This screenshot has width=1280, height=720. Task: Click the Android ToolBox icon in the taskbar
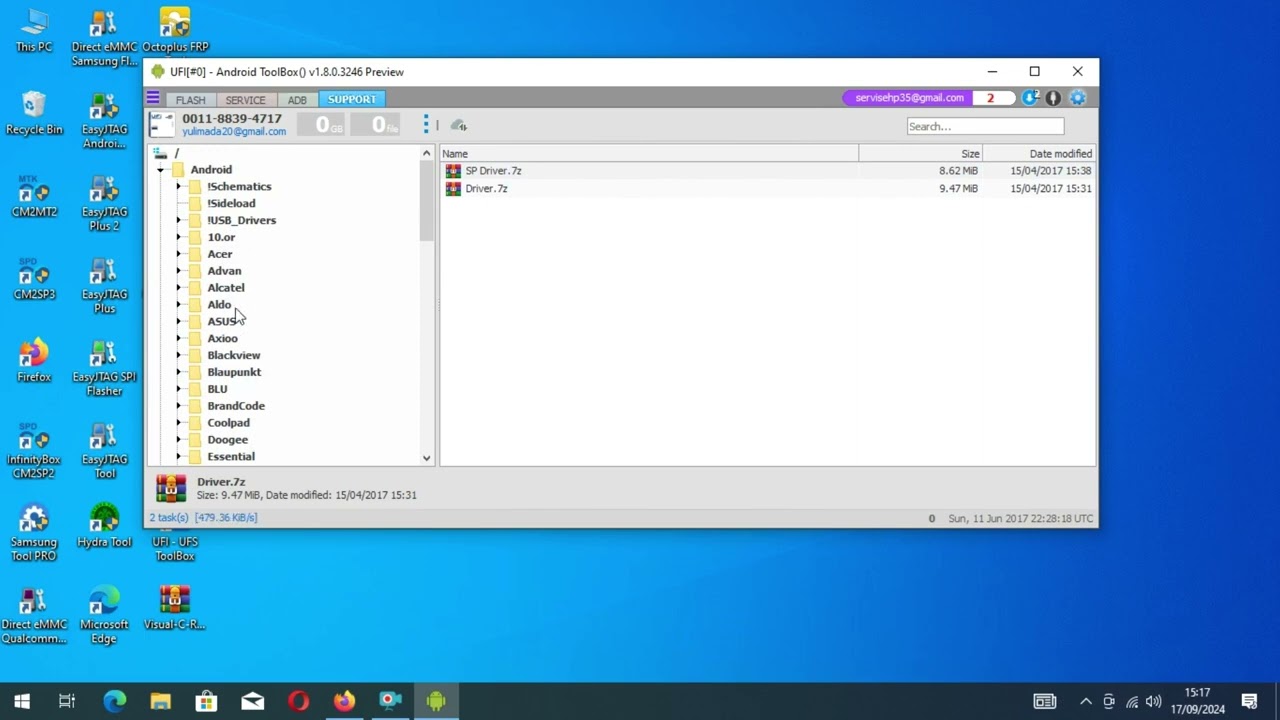click(x=436, y=701)
